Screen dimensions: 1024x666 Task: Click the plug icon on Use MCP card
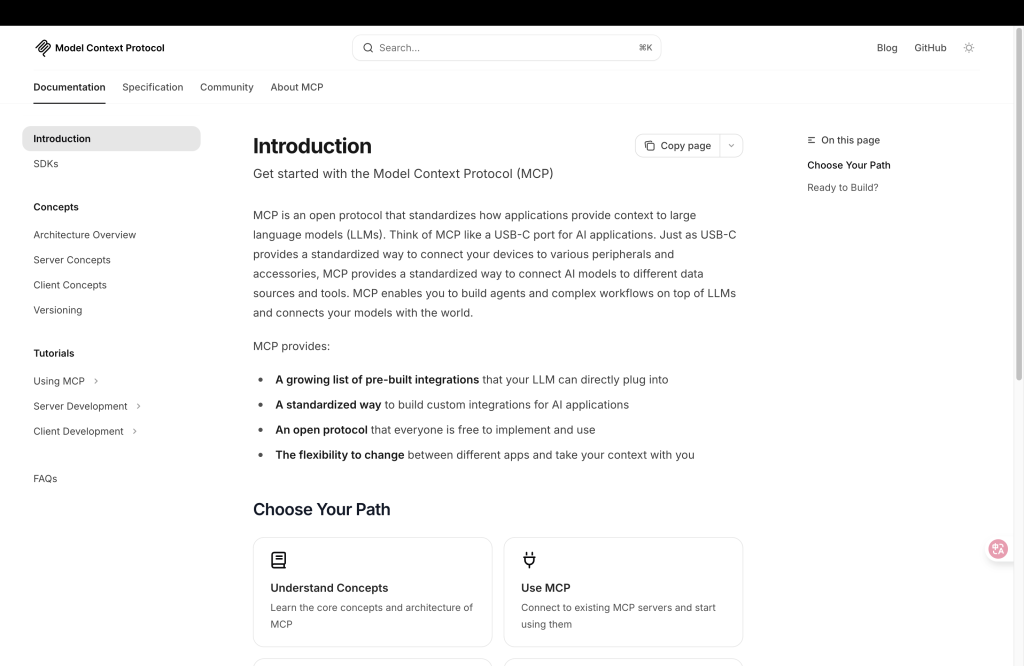(529, 560)
